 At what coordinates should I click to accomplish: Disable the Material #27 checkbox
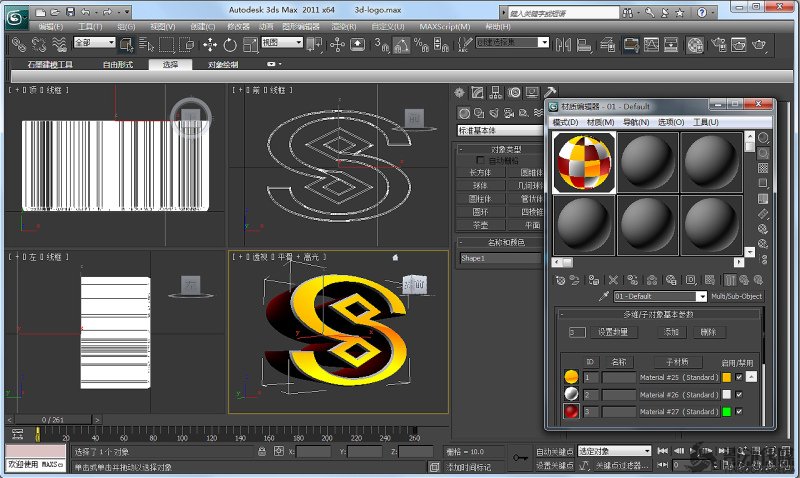(x=739, y=411)
